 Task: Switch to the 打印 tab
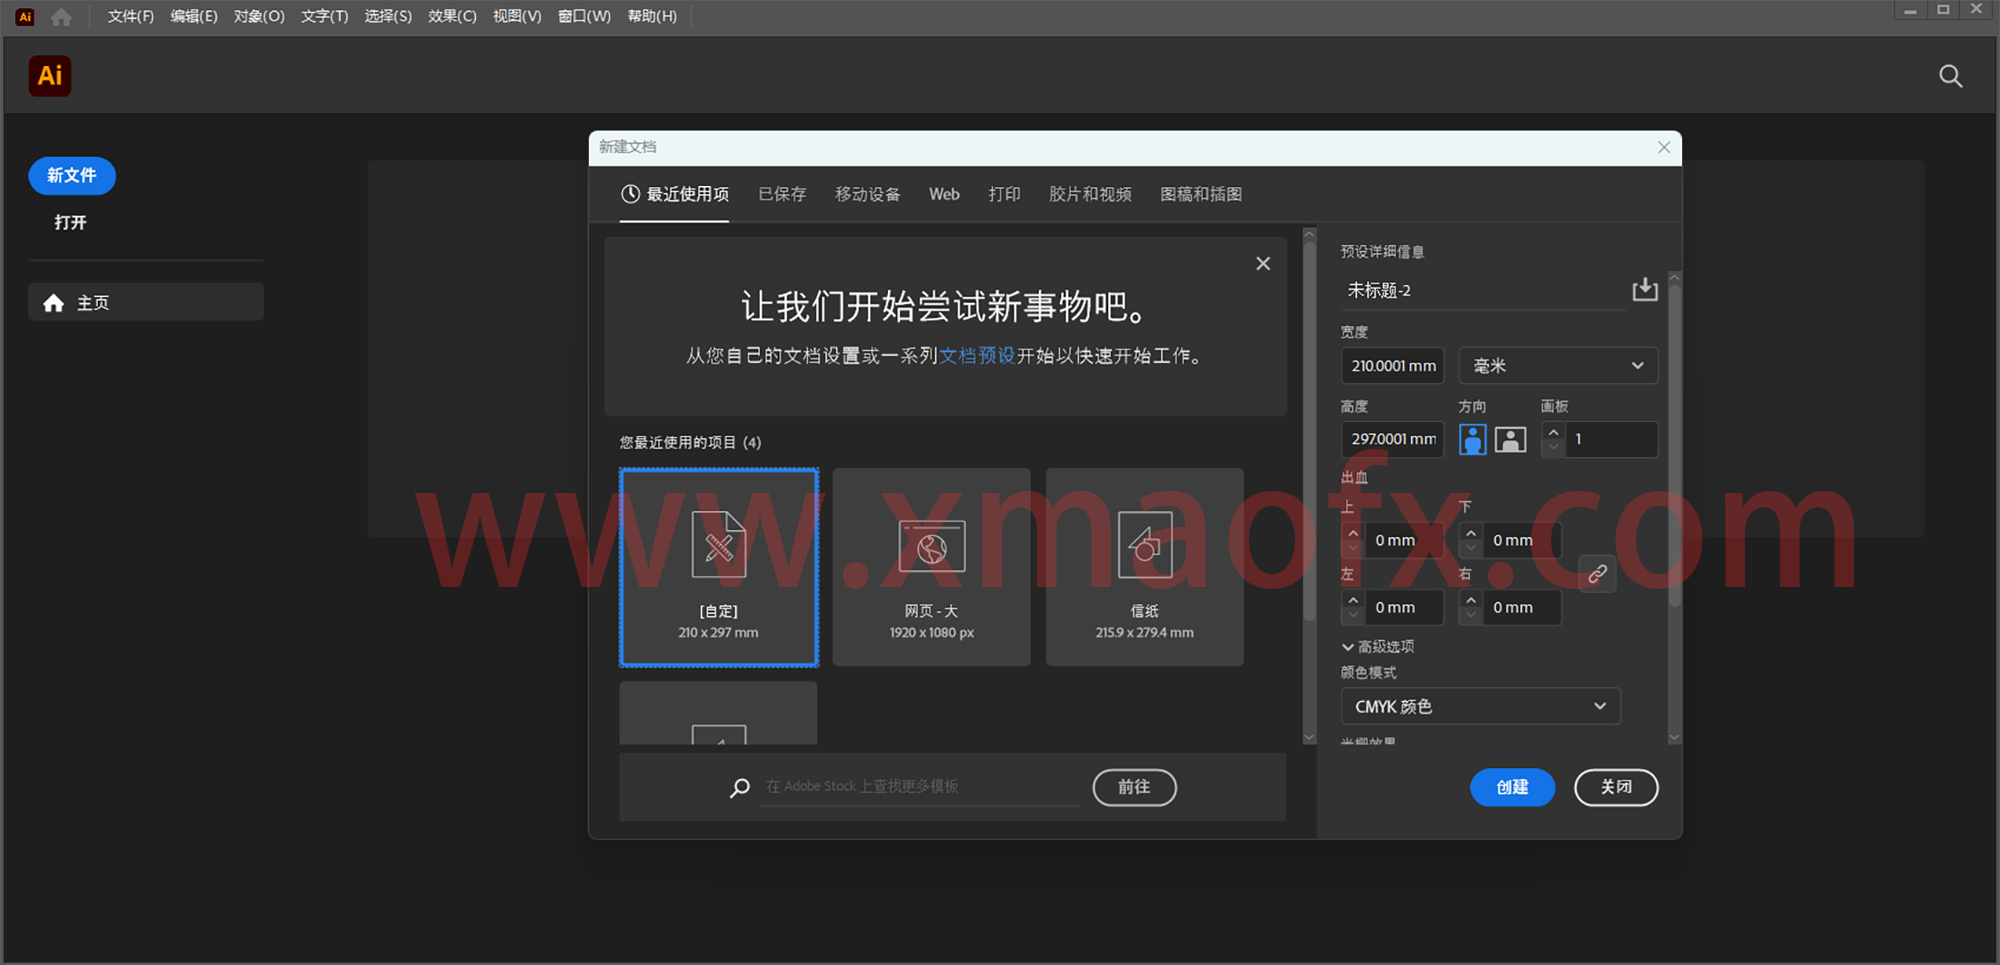(1004, 194)
